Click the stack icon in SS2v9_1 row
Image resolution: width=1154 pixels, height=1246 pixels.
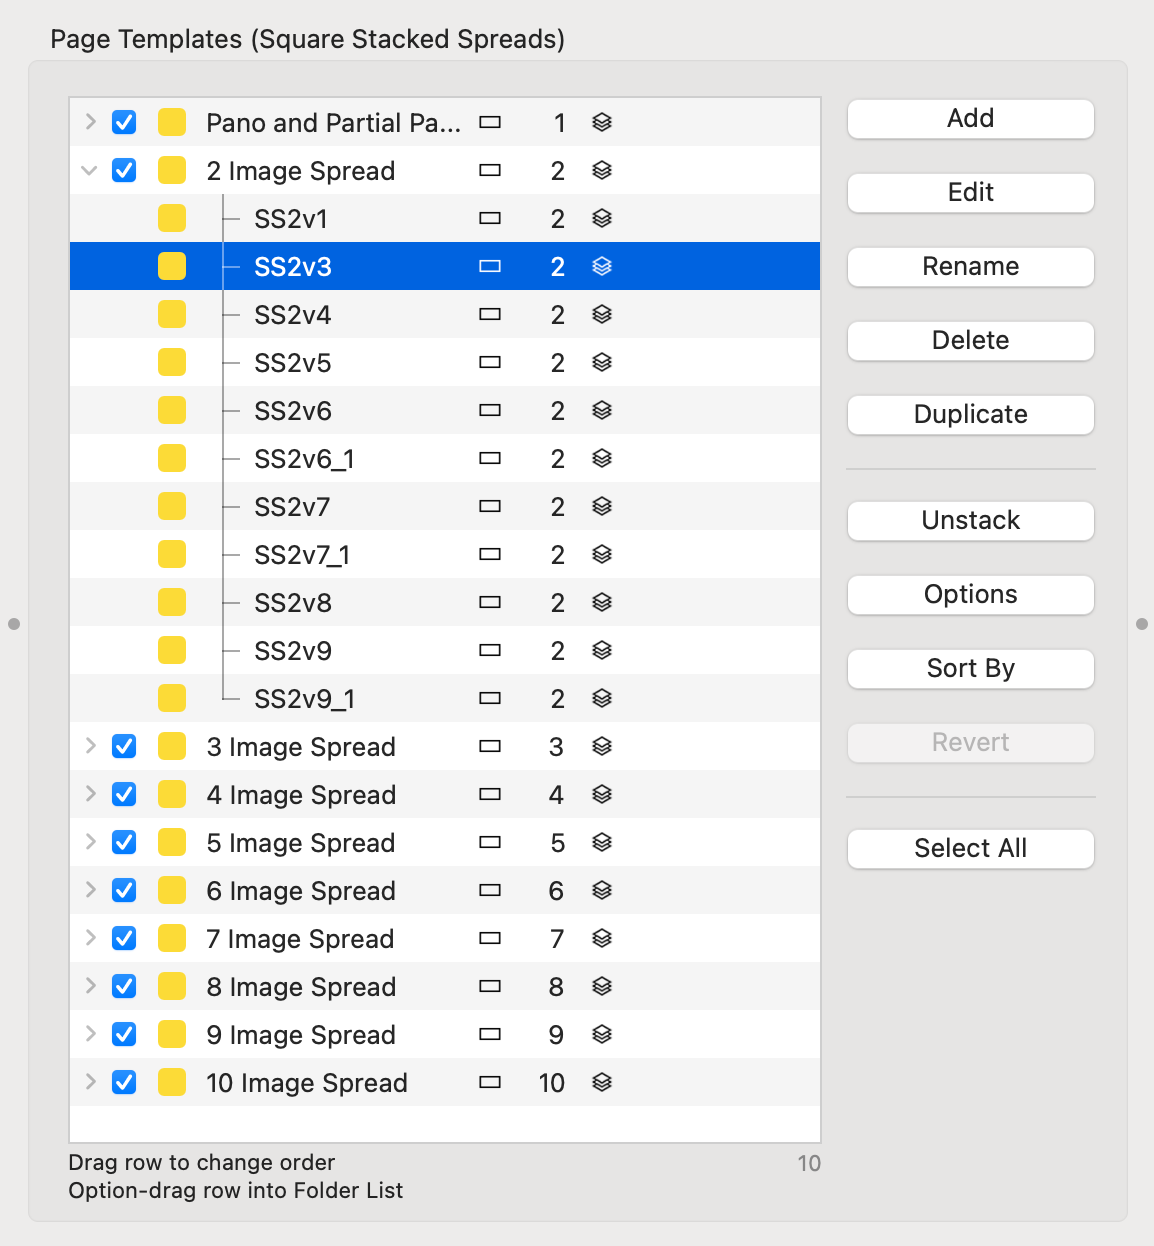click(x=601, y=698)
